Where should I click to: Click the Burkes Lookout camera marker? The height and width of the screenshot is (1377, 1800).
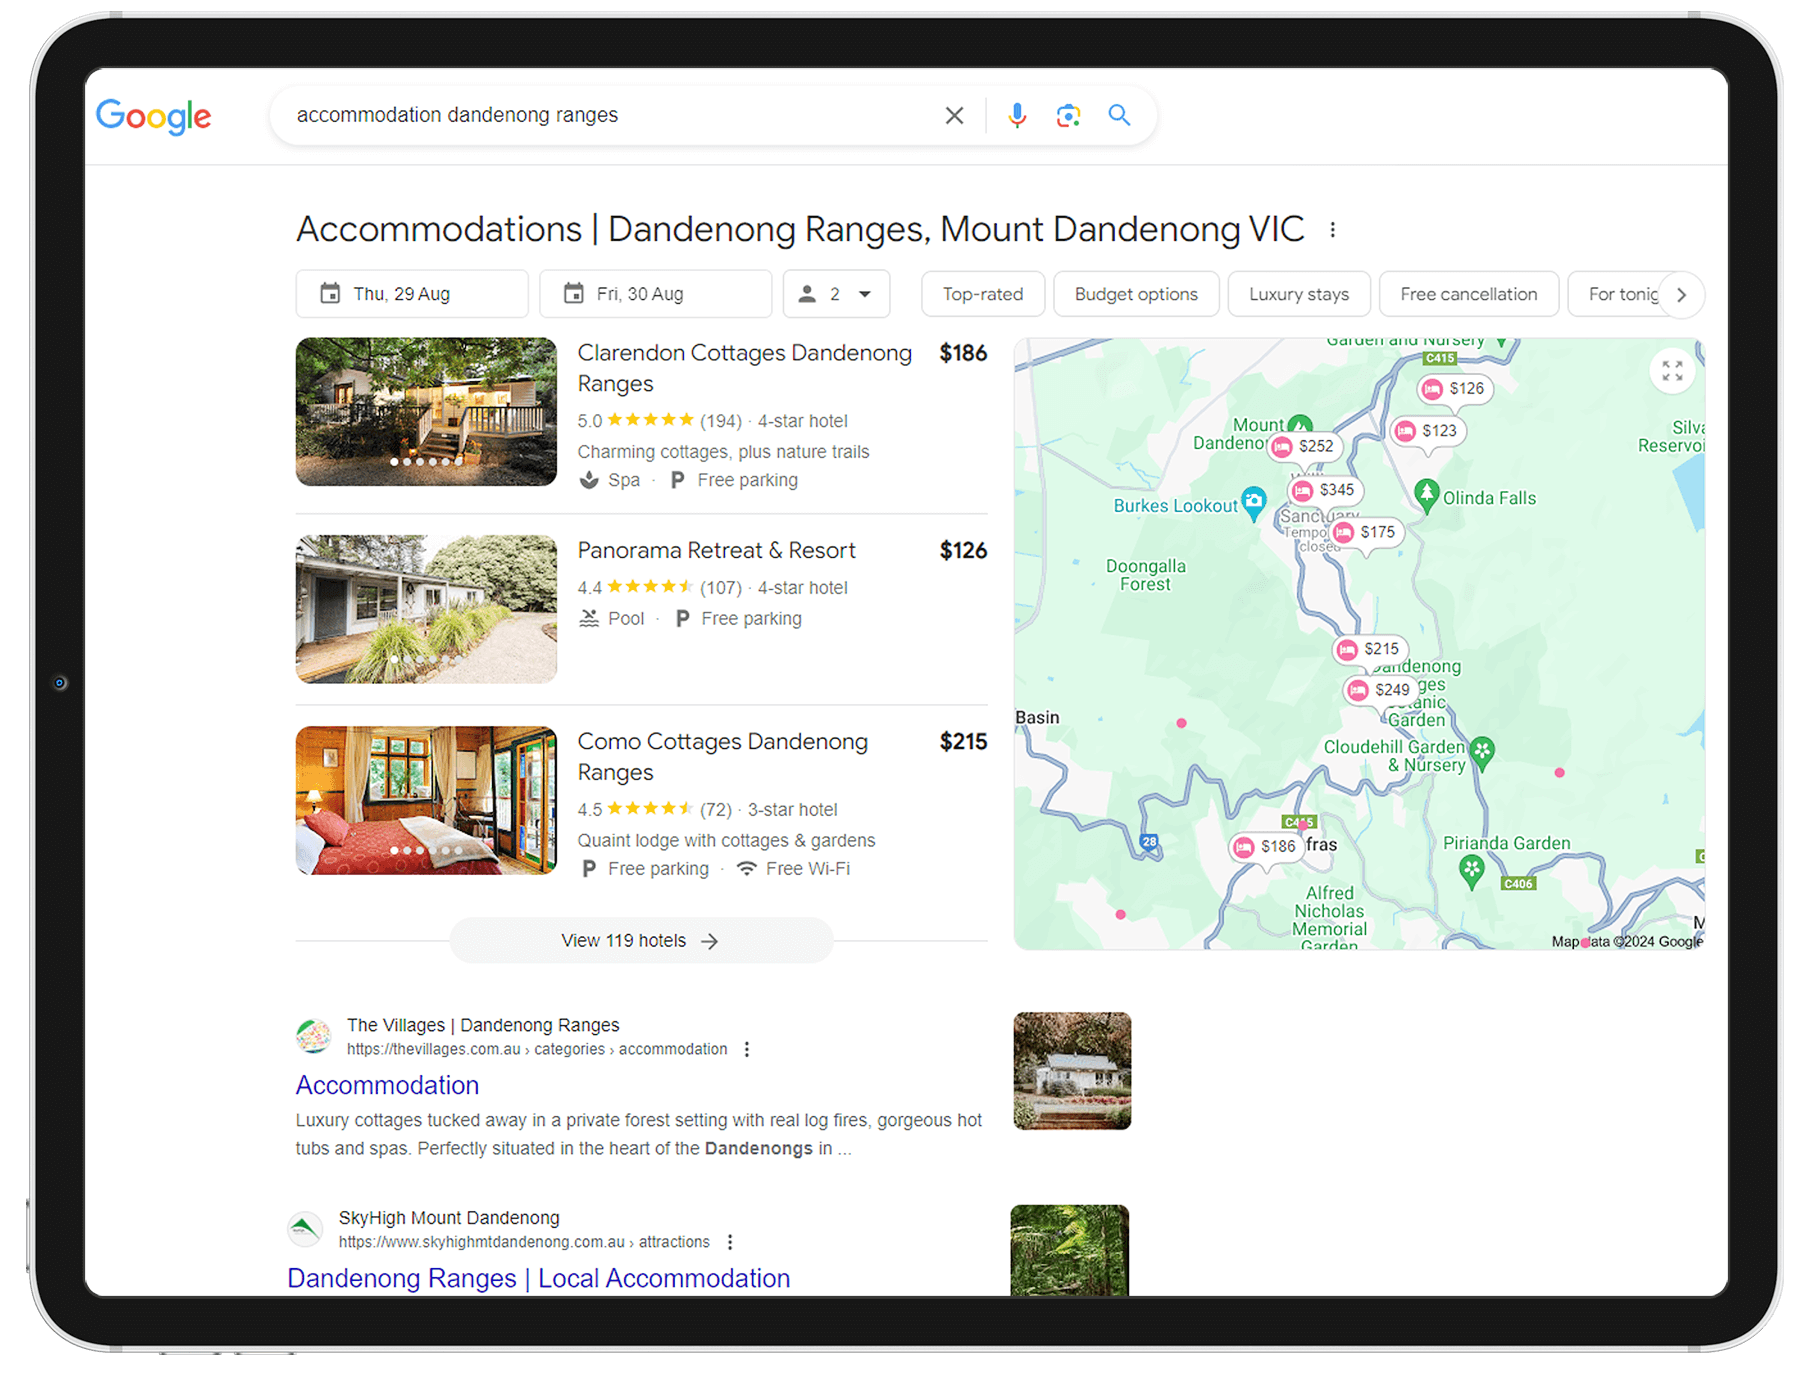click(1253, 502)
